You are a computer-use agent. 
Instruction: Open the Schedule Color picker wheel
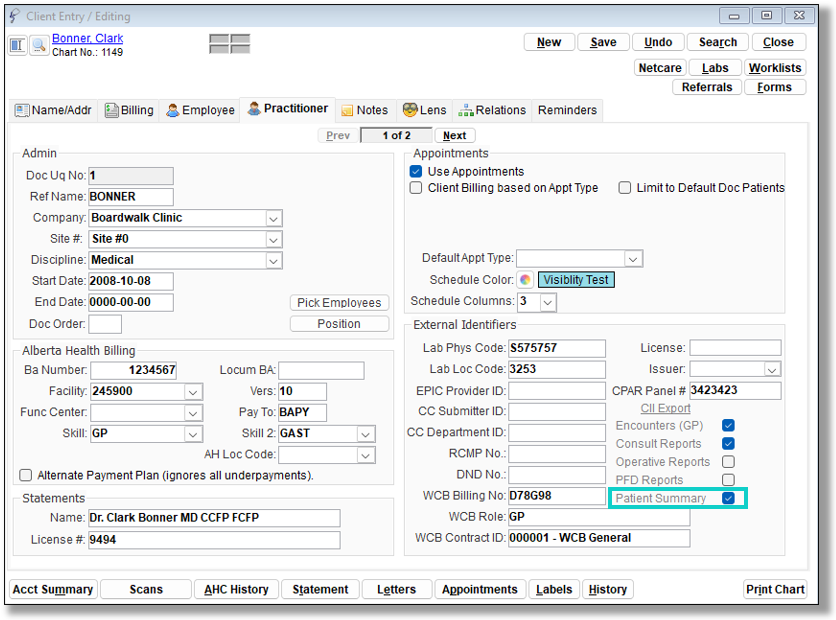point(525,280)
